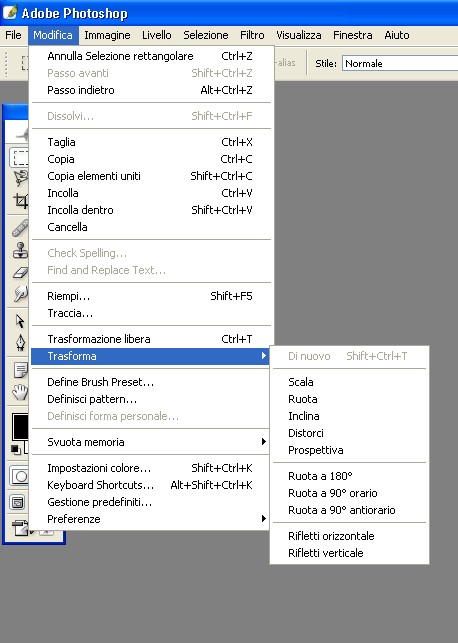Select Copia menu entry
Screen dimensions: 458x643
click(x=150, y=159)
